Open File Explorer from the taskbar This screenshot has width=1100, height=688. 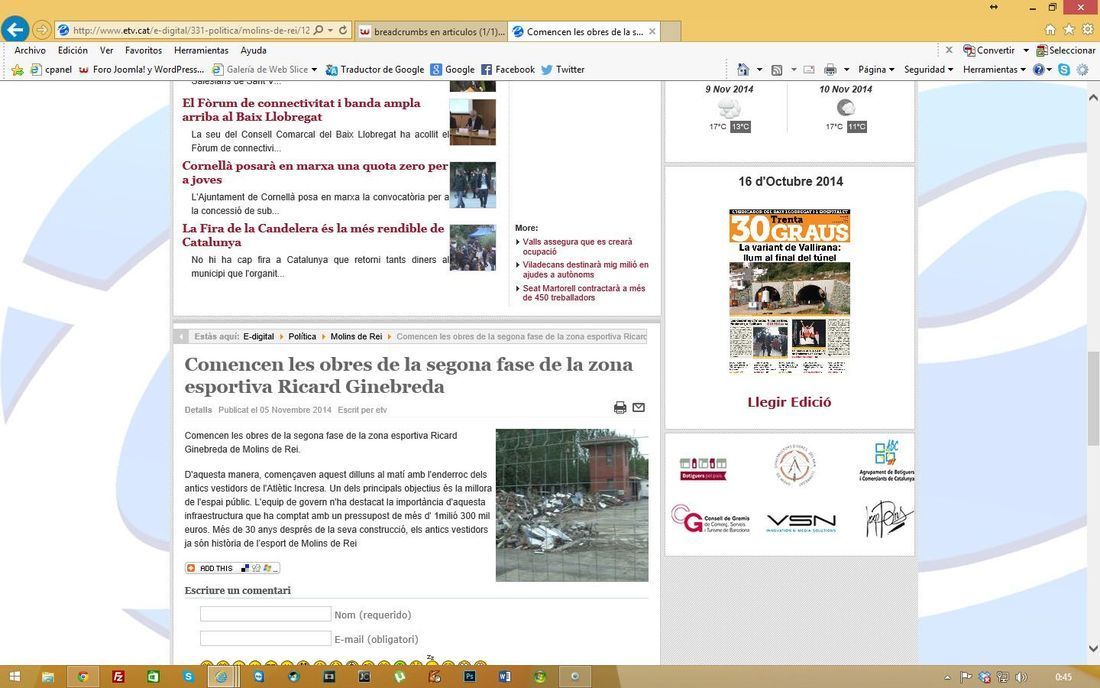(x=48, y=677)
